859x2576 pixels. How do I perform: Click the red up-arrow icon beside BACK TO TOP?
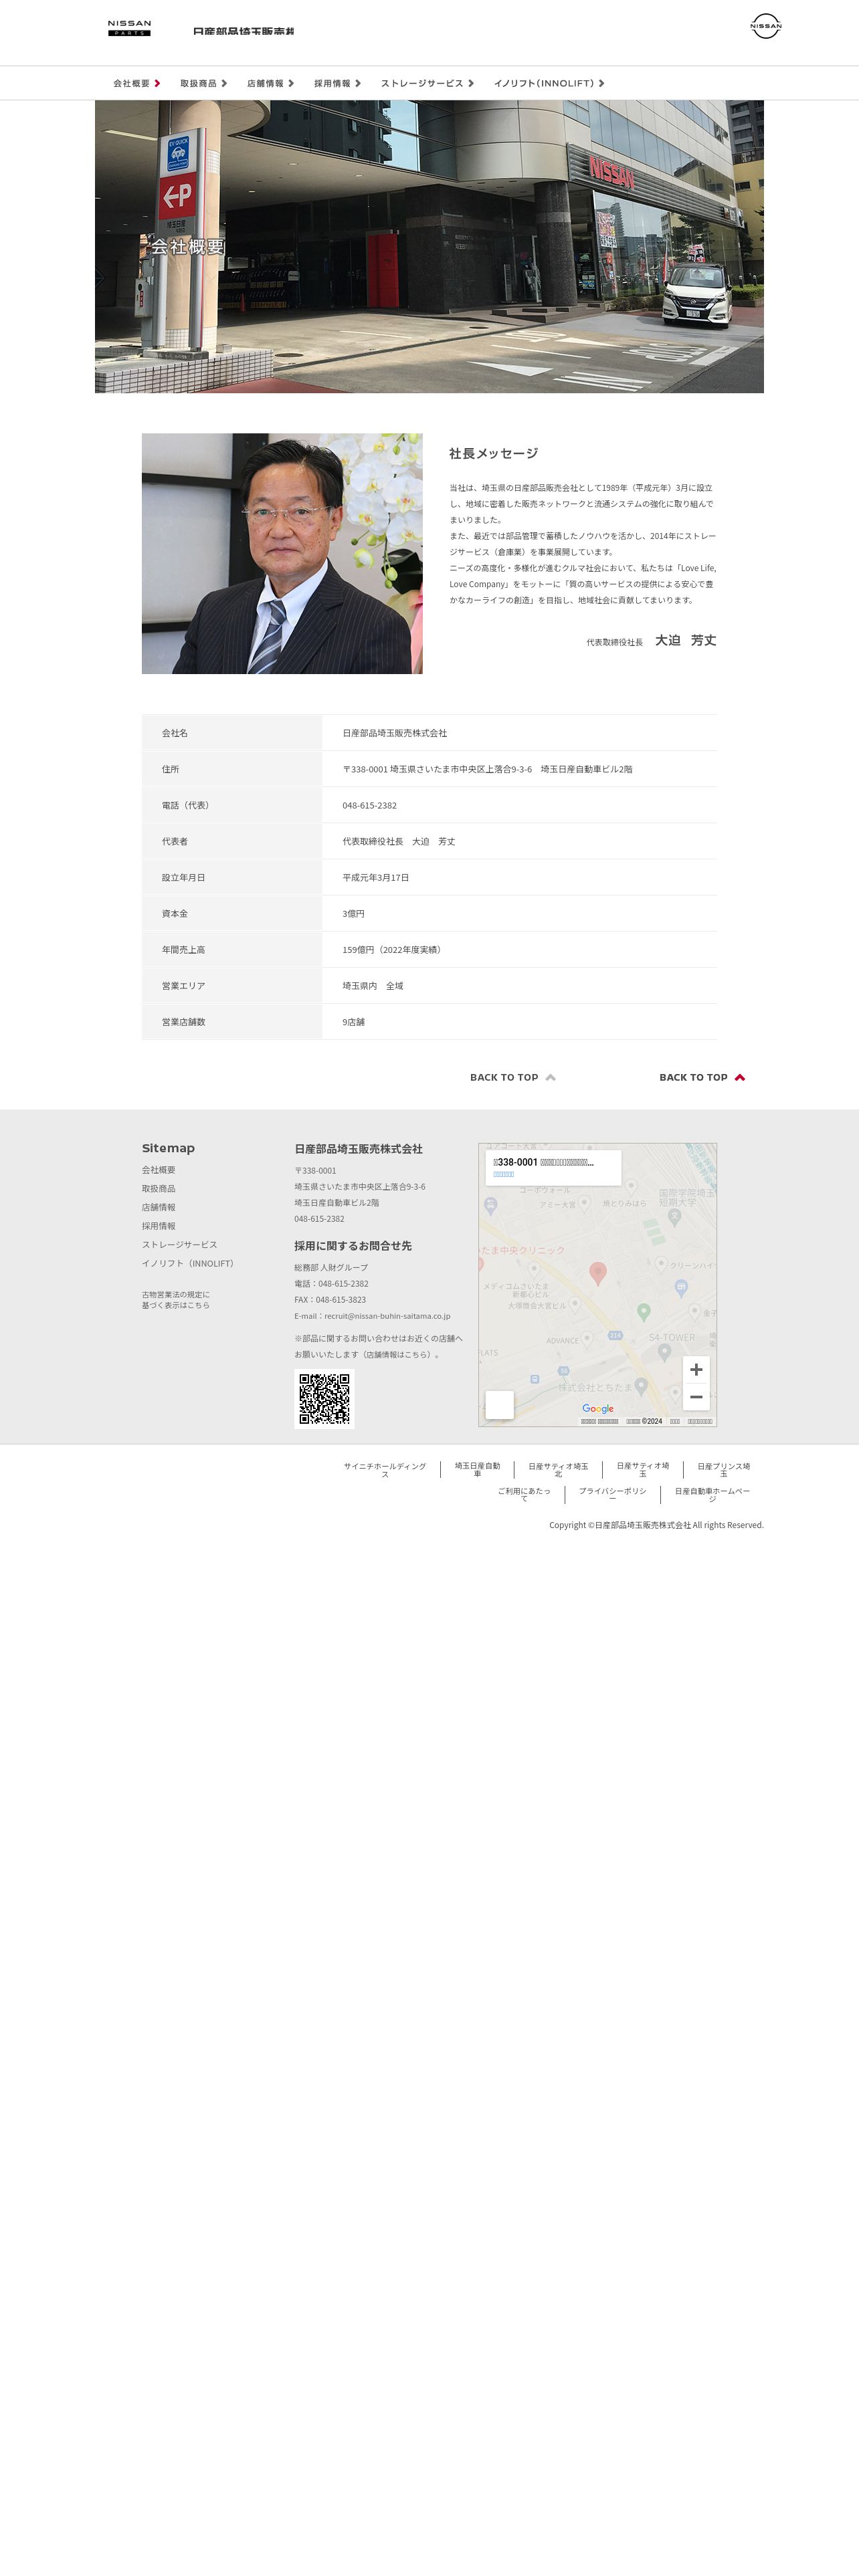pyautogui.click(x=740, y=1077)
